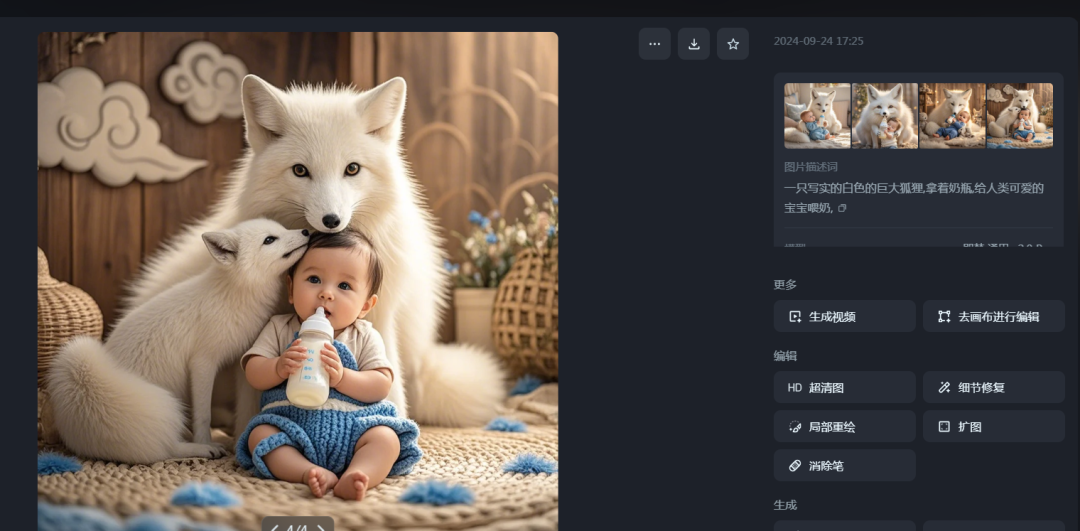The image size is (1080, 531).
Task: Open 去画布进行编辑 canvas editor
Action: 993,316
